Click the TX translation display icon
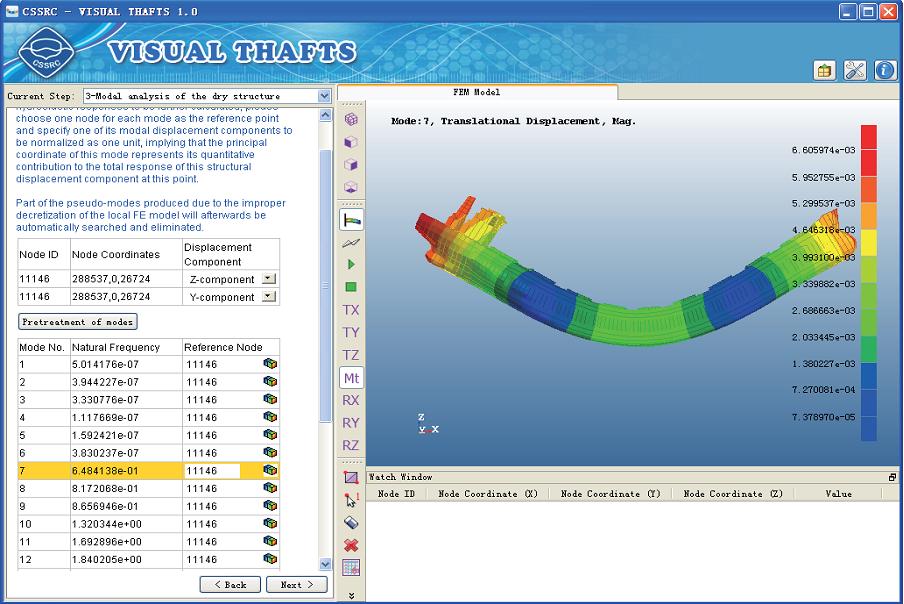Screen dimensions: 904x604 click(351, 310)
